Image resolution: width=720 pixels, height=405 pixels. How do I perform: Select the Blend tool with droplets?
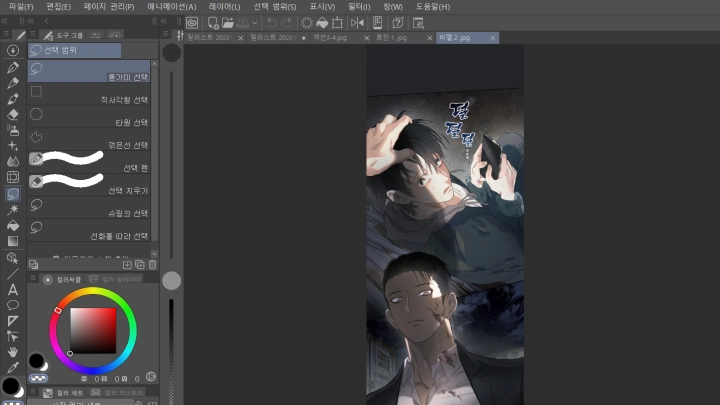(13, 162)
